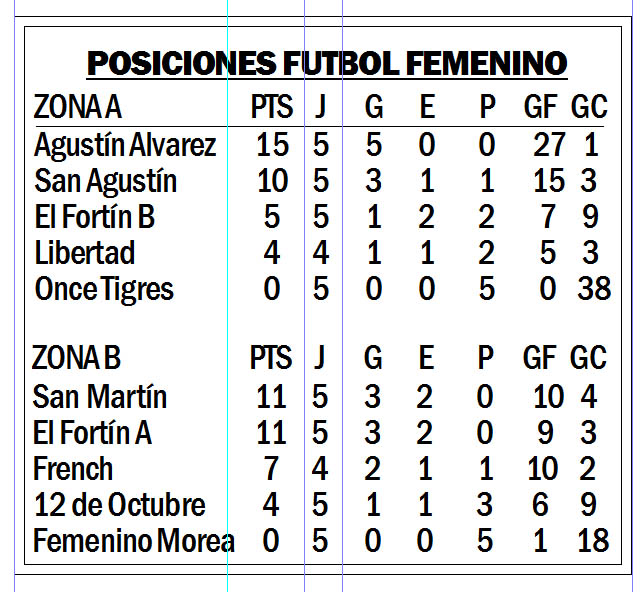Click the Agustín Alvarez team name

pos(125,146)
